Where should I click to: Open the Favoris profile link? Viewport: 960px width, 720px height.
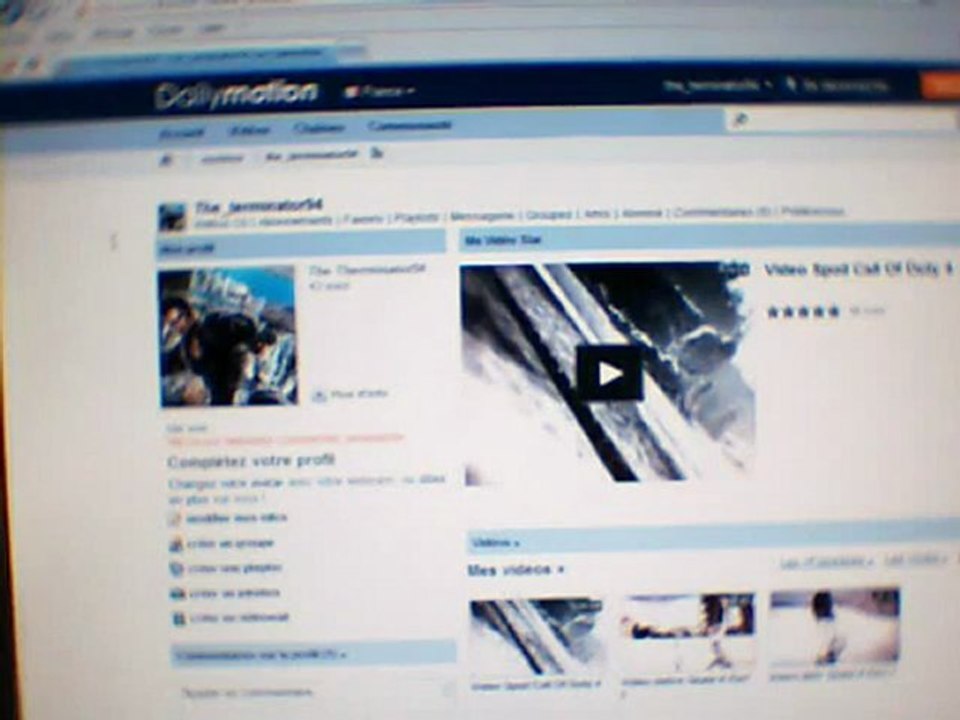tap(364, 219)
